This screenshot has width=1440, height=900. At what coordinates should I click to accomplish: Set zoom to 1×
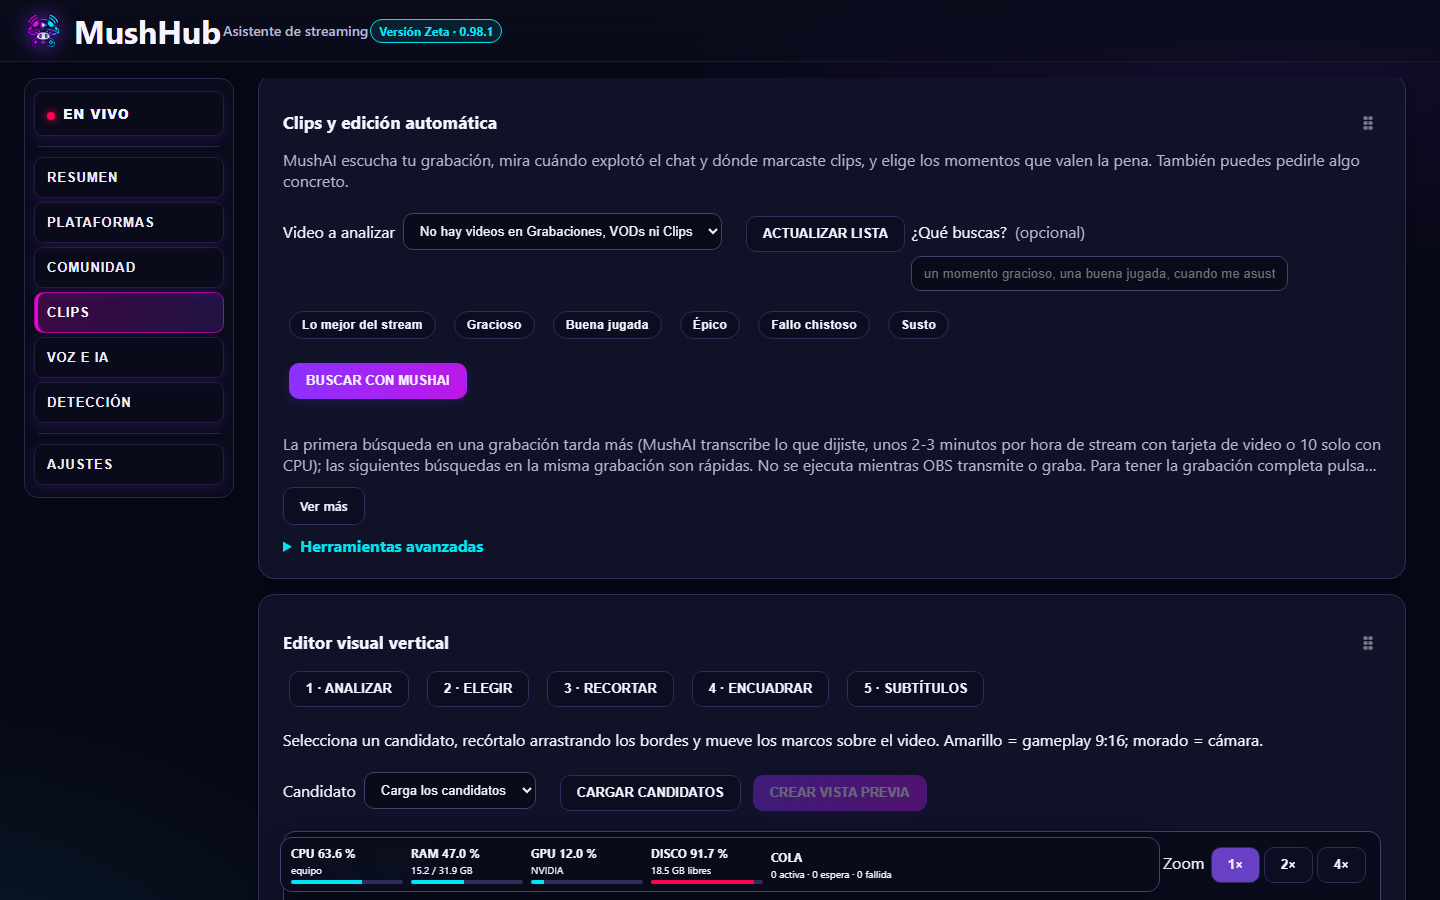[1235, 865]
